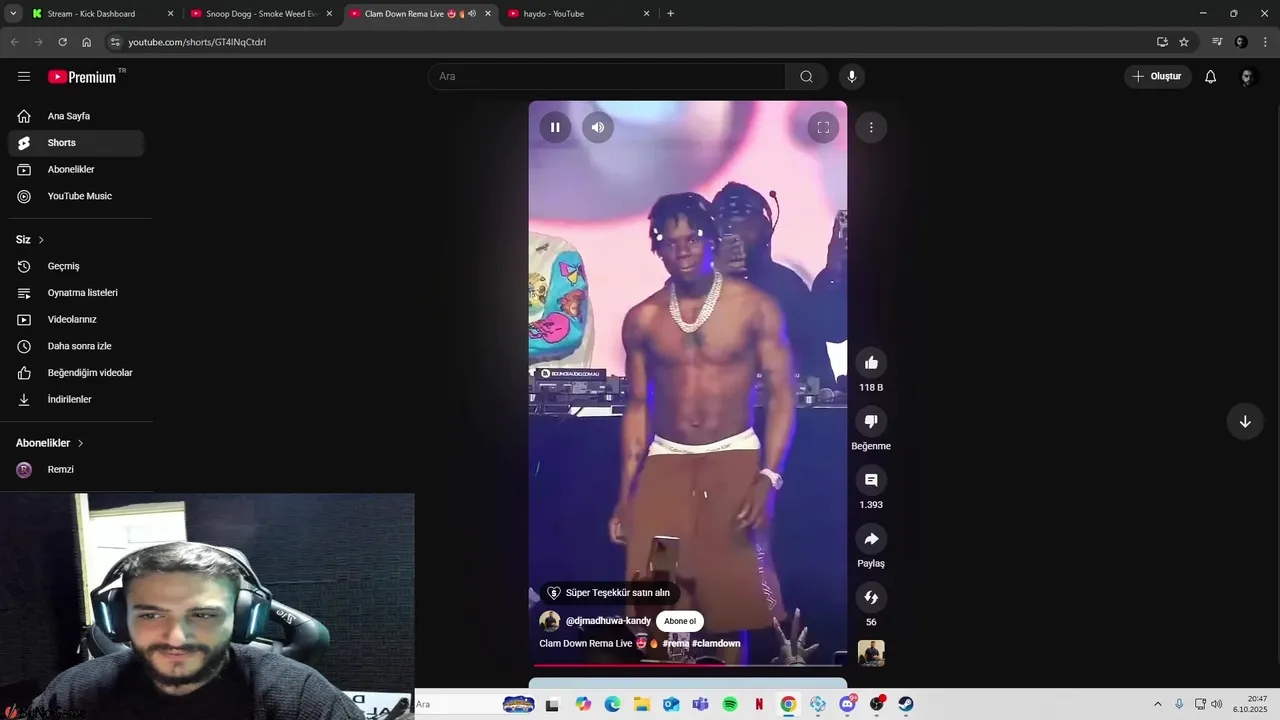Seek on the Short's red progress bar
Screen dimensions: 1280x720
click(688, 664)
